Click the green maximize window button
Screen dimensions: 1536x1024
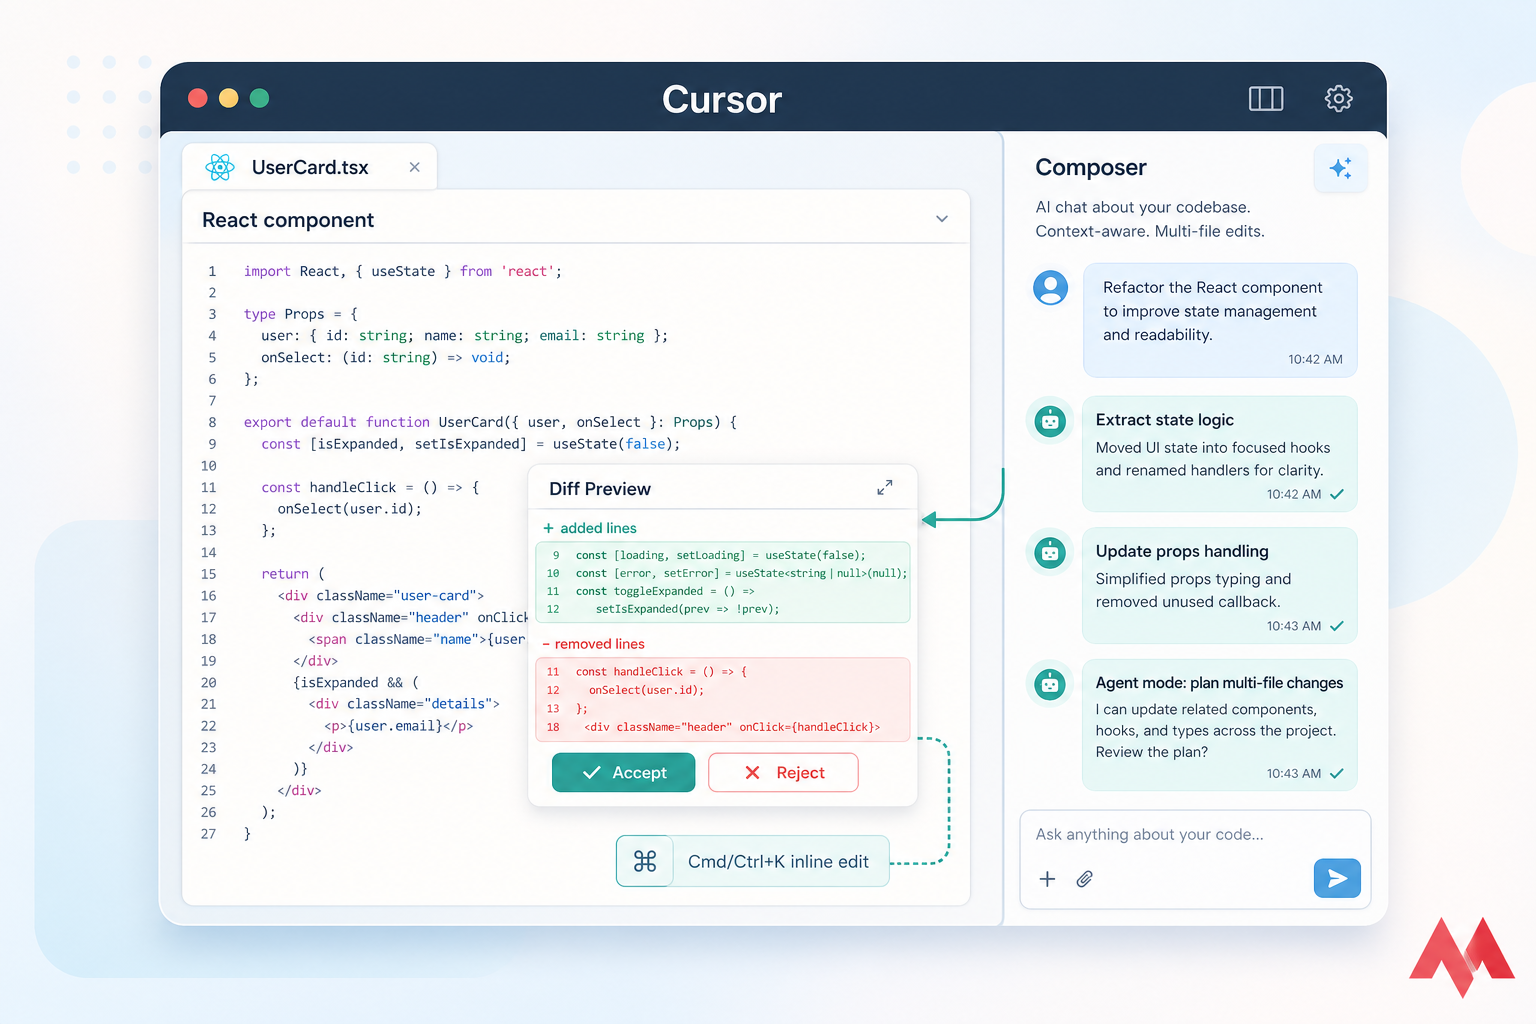click(x=259, y=98)
